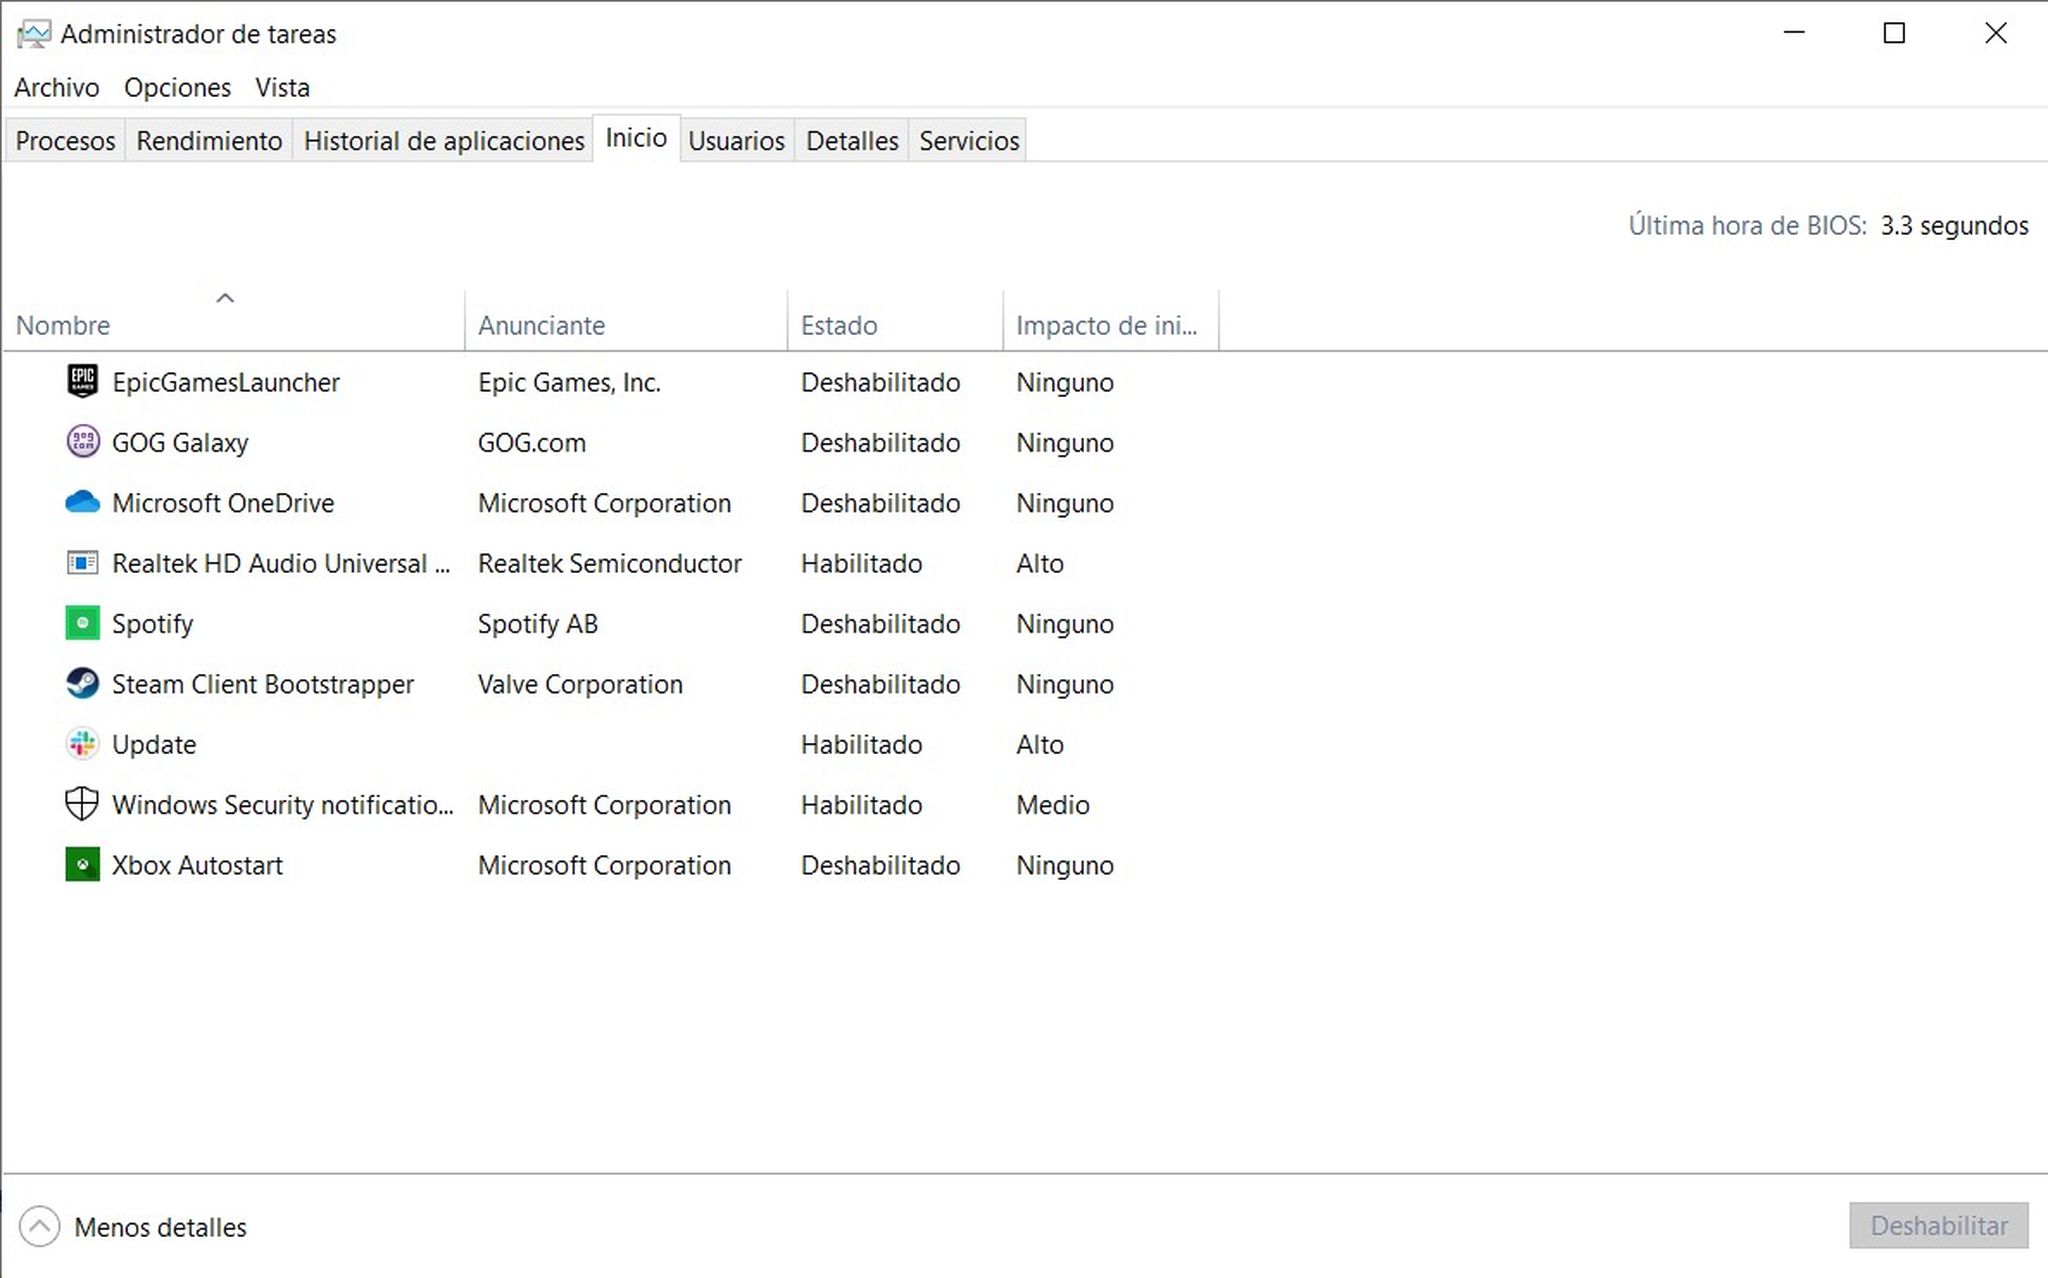The width and height of the screenshot is (2048, 1278).
Task: Click the Realtek HD Audio icon
Action: (83, 563)
